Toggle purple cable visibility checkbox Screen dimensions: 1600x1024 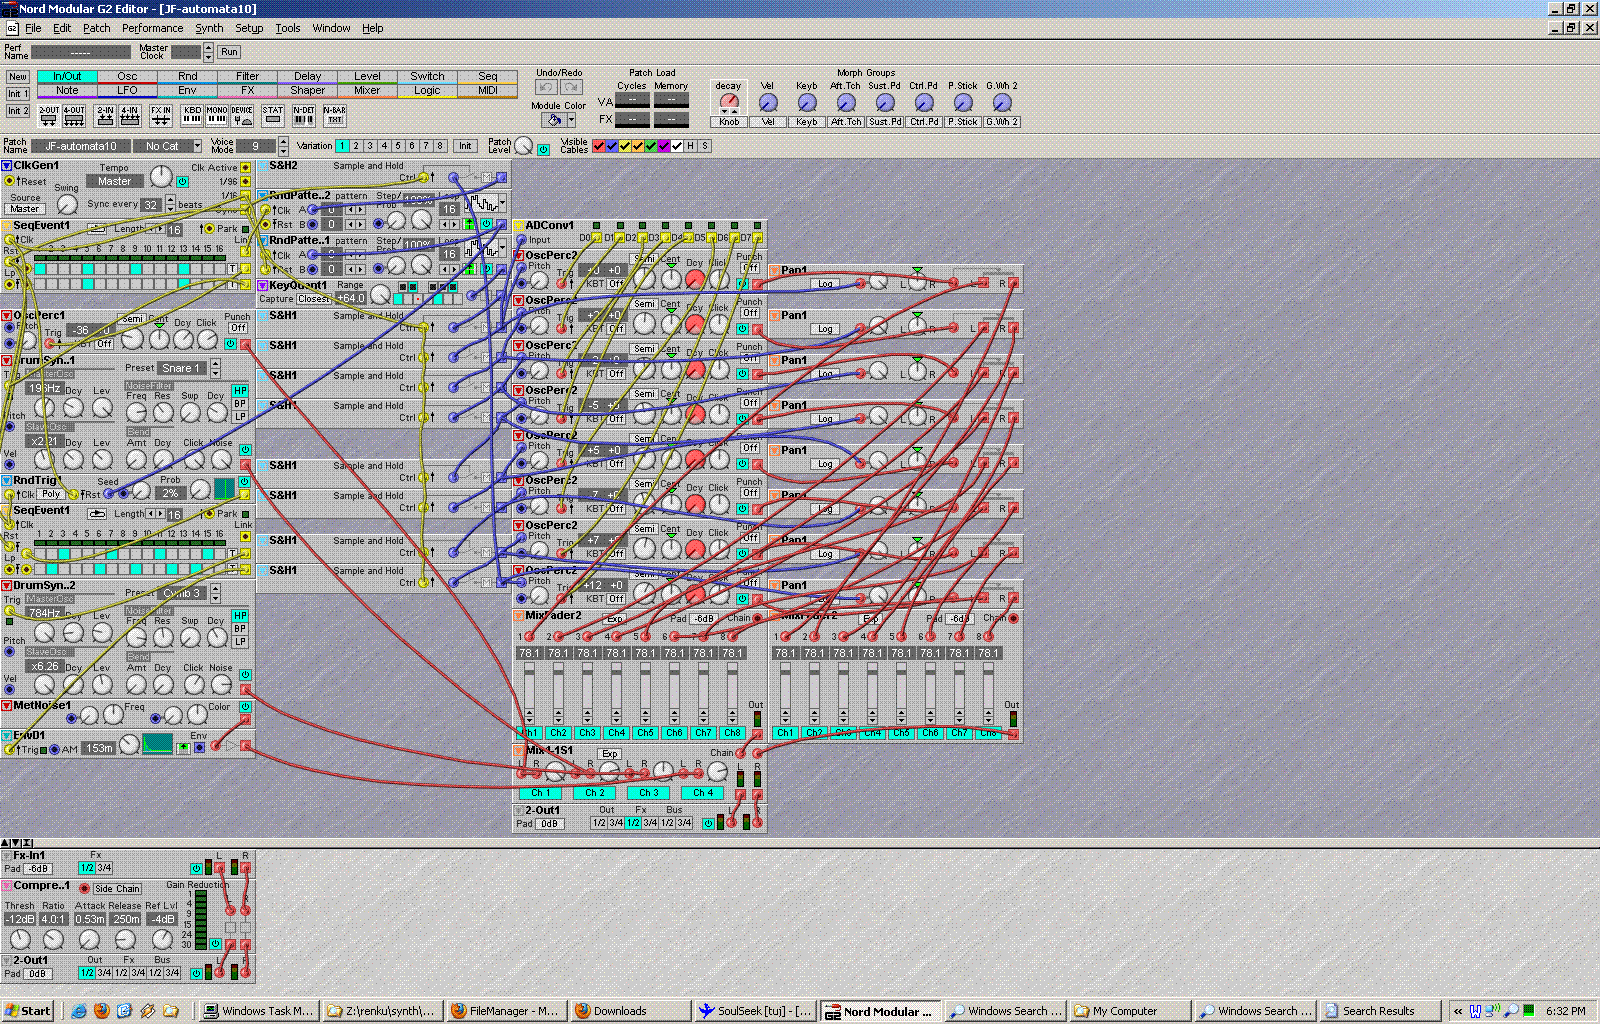pyautogui.click(x=664, y=146)
